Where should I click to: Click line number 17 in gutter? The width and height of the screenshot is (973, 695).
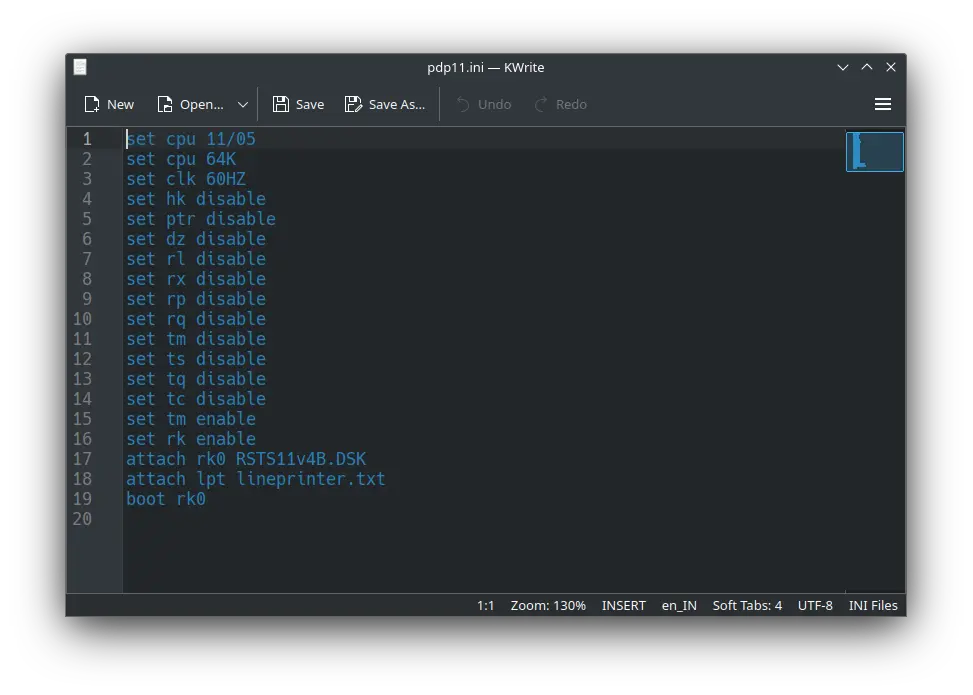82,459
